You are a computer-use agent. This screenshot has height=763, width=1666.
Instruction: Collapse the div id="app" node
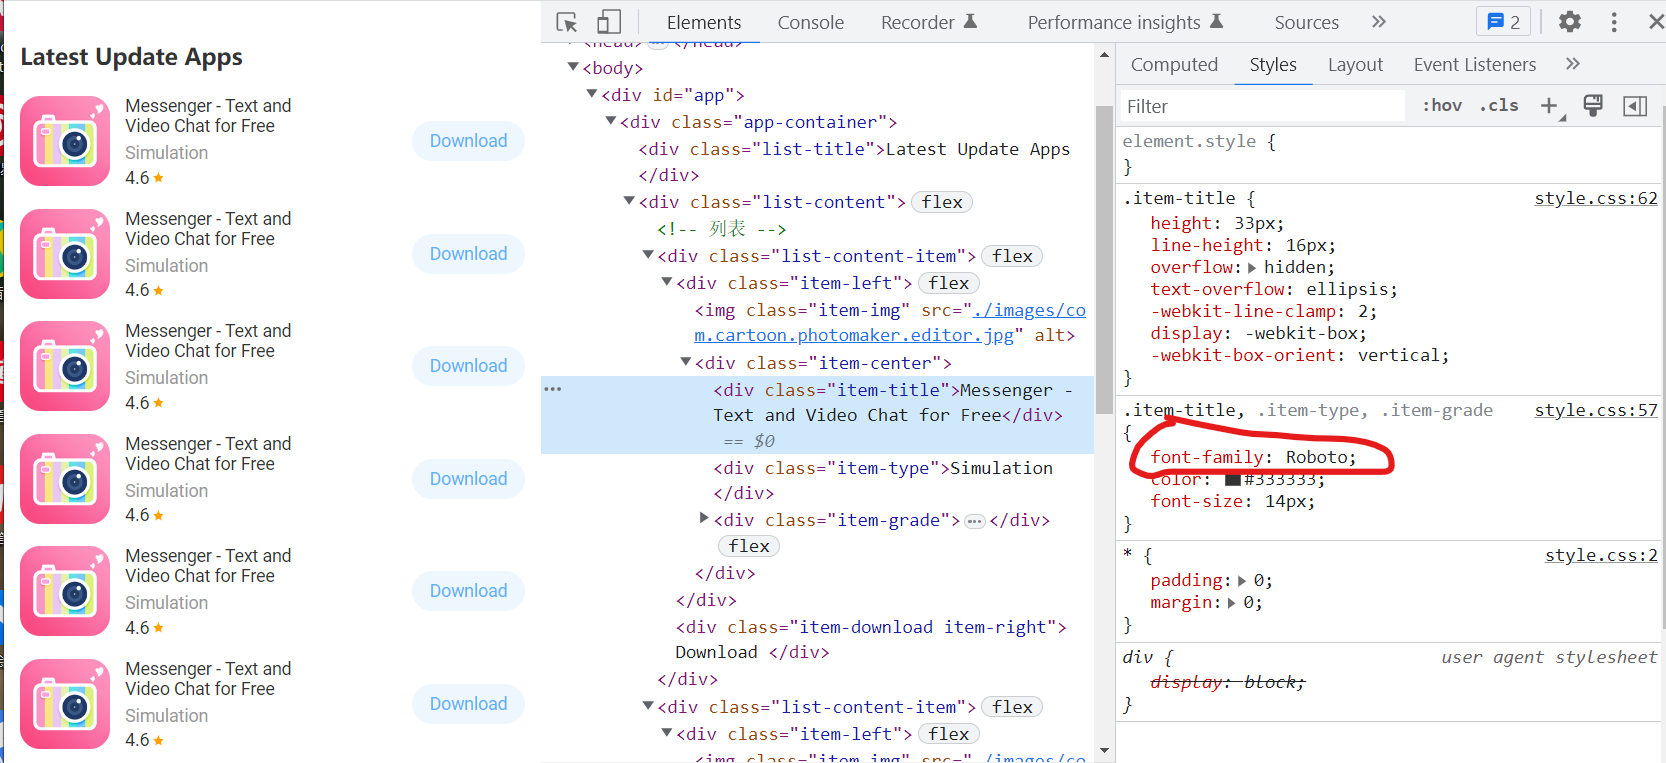coord(592,94)
